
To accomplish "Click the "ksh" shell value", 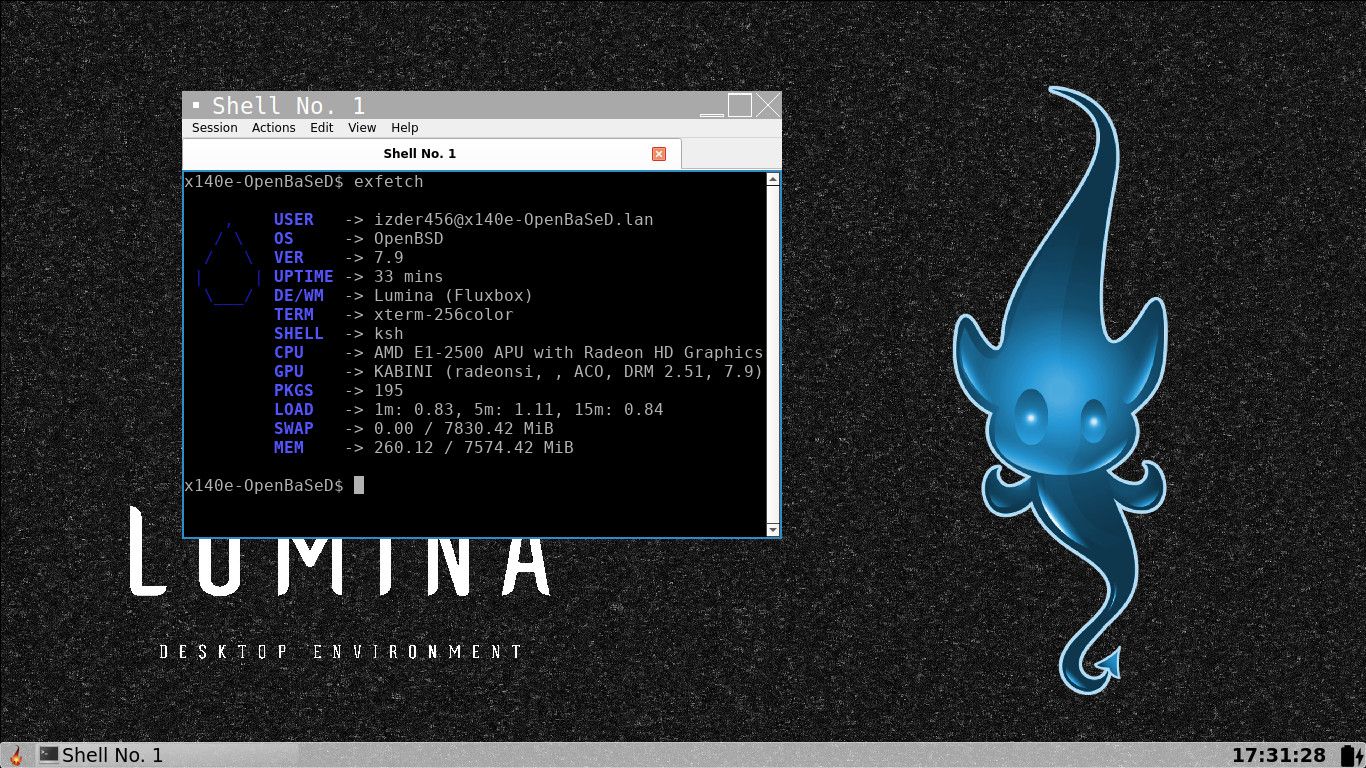I will point(389,334).
